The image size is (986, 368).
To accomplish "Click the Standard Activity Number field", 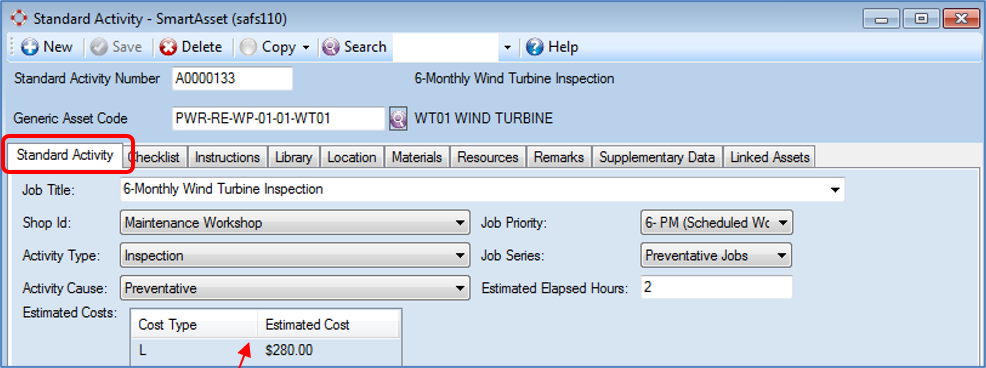I will coord(232,79).
